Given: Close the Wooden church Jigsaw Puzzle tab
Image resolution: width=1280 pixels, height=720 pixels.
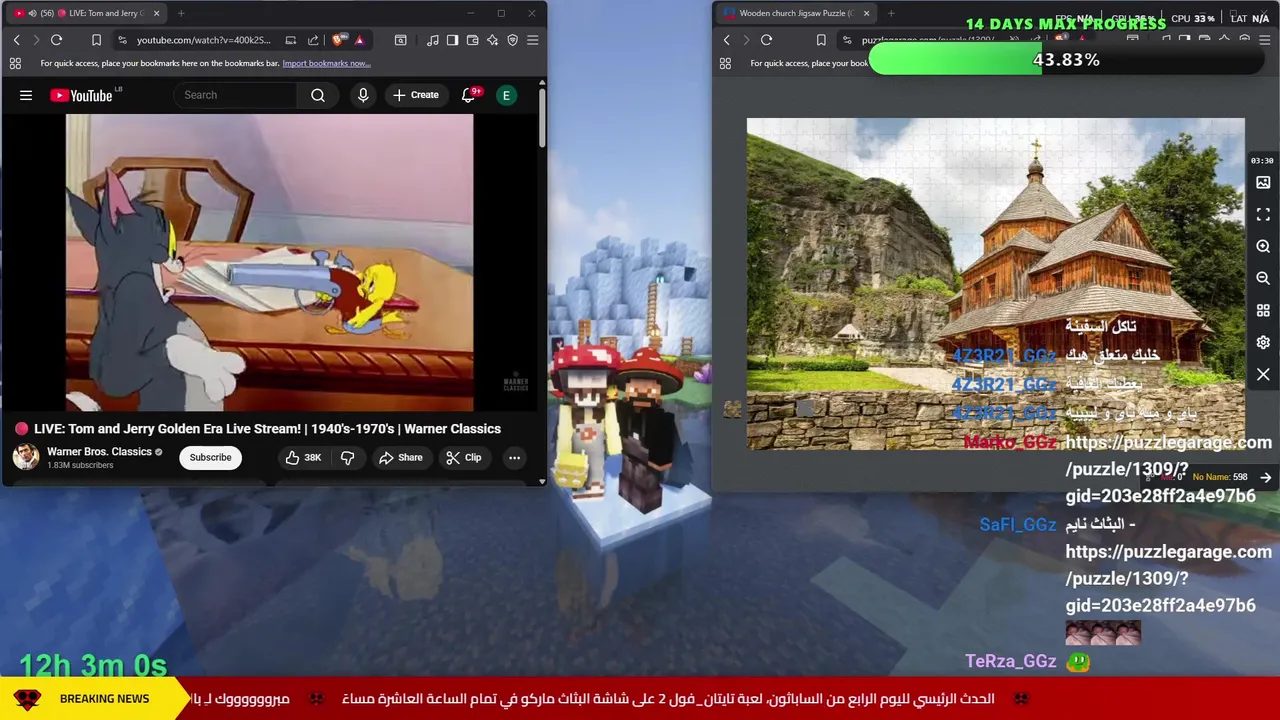Looking at the screenshot, I should click(x=866, y=13).
